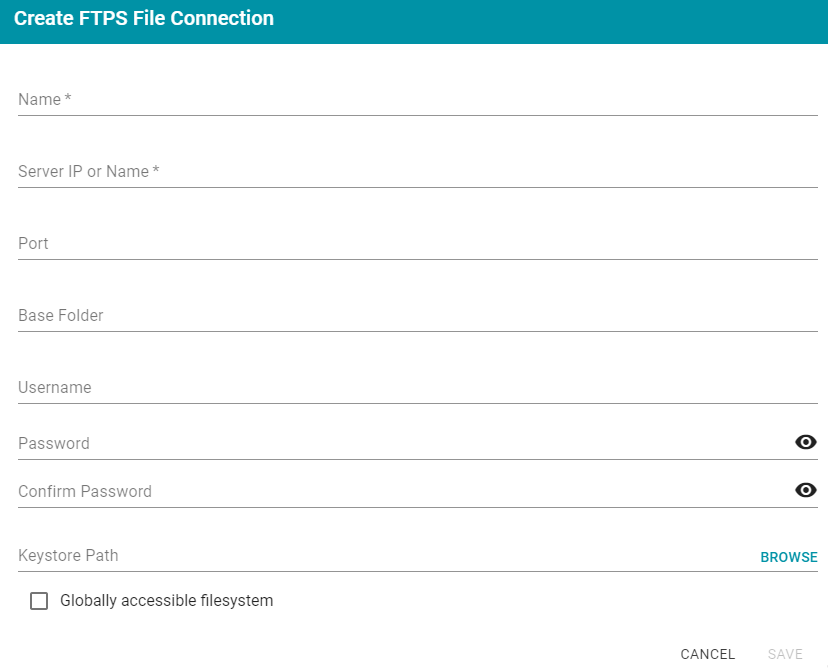Screen dimensions: 828x668
Task: Click the Server IP or Name label
Action: click(x=88, y=171)
